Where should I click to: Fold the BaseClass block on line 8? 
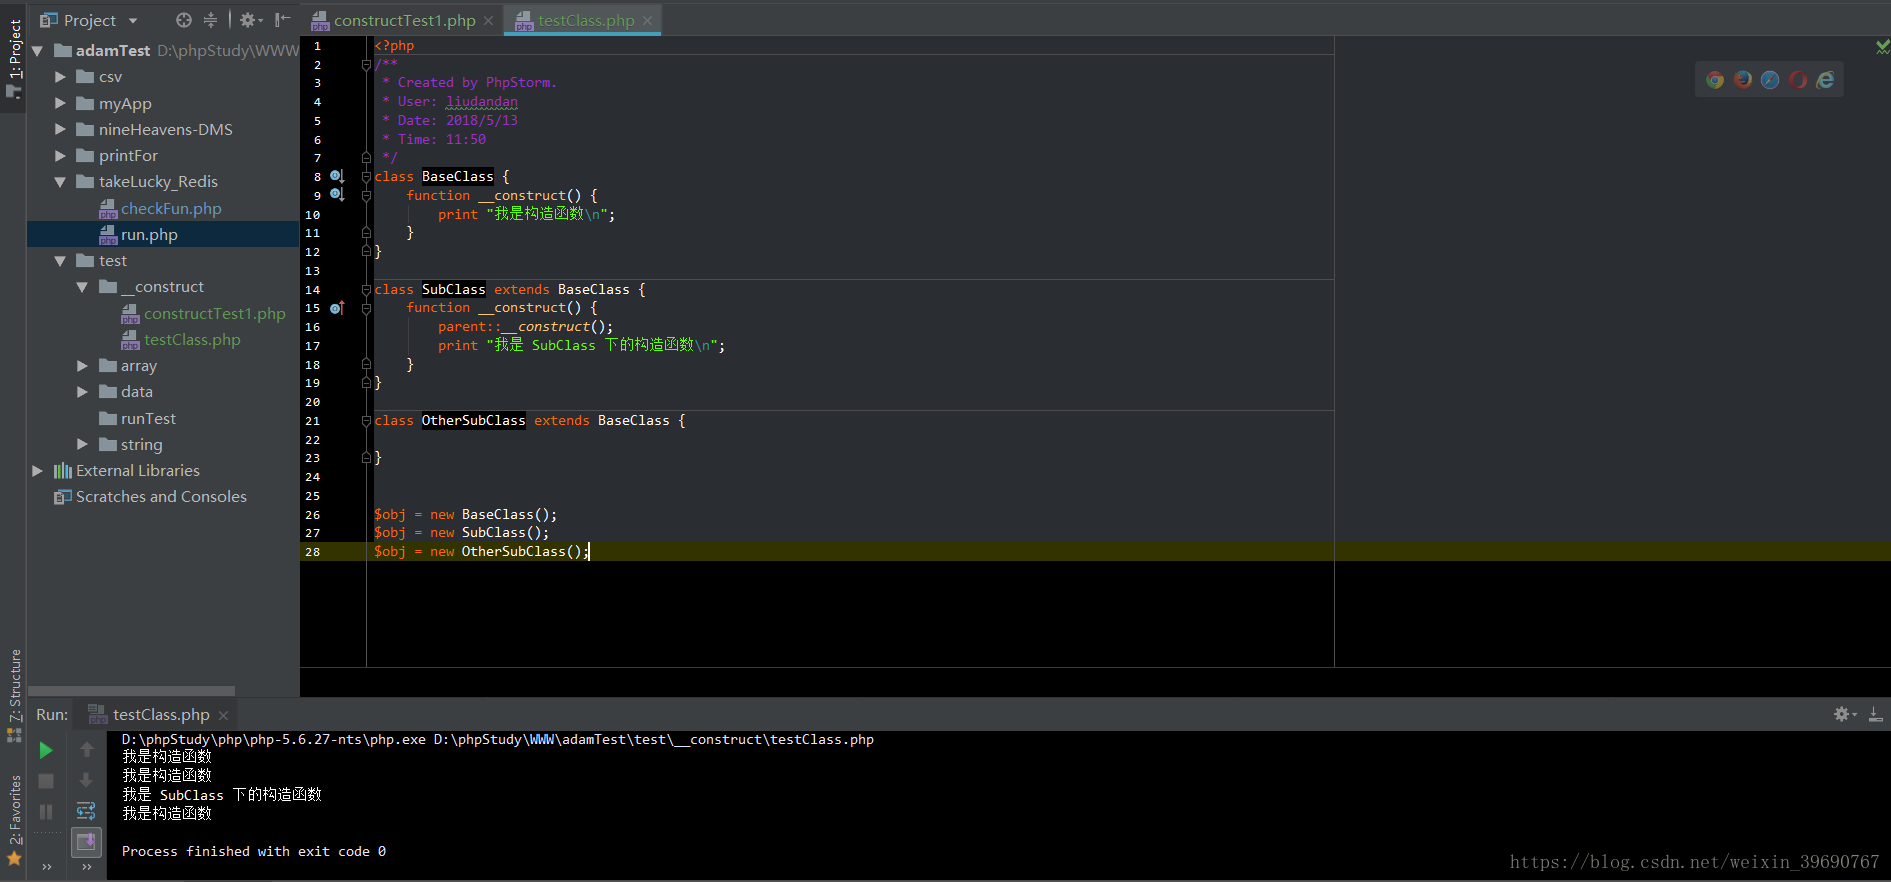click(x=366, y=177)
